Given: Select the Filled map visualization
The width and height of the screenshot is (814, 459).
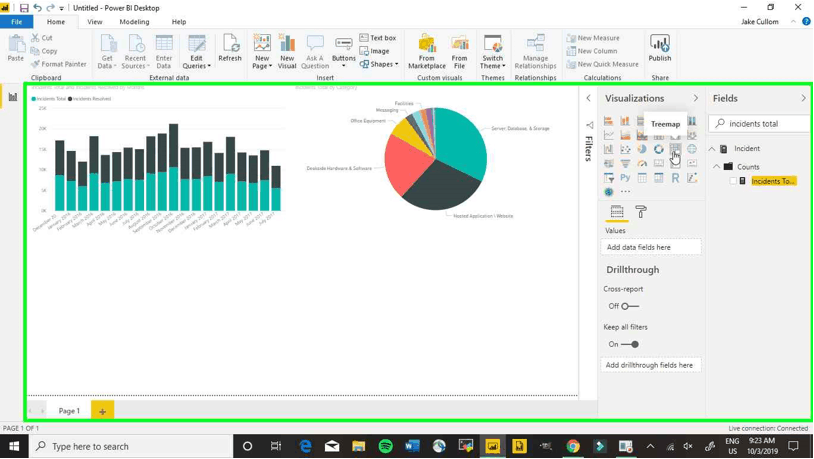Looking at the screenshot, I should point(608,164).
